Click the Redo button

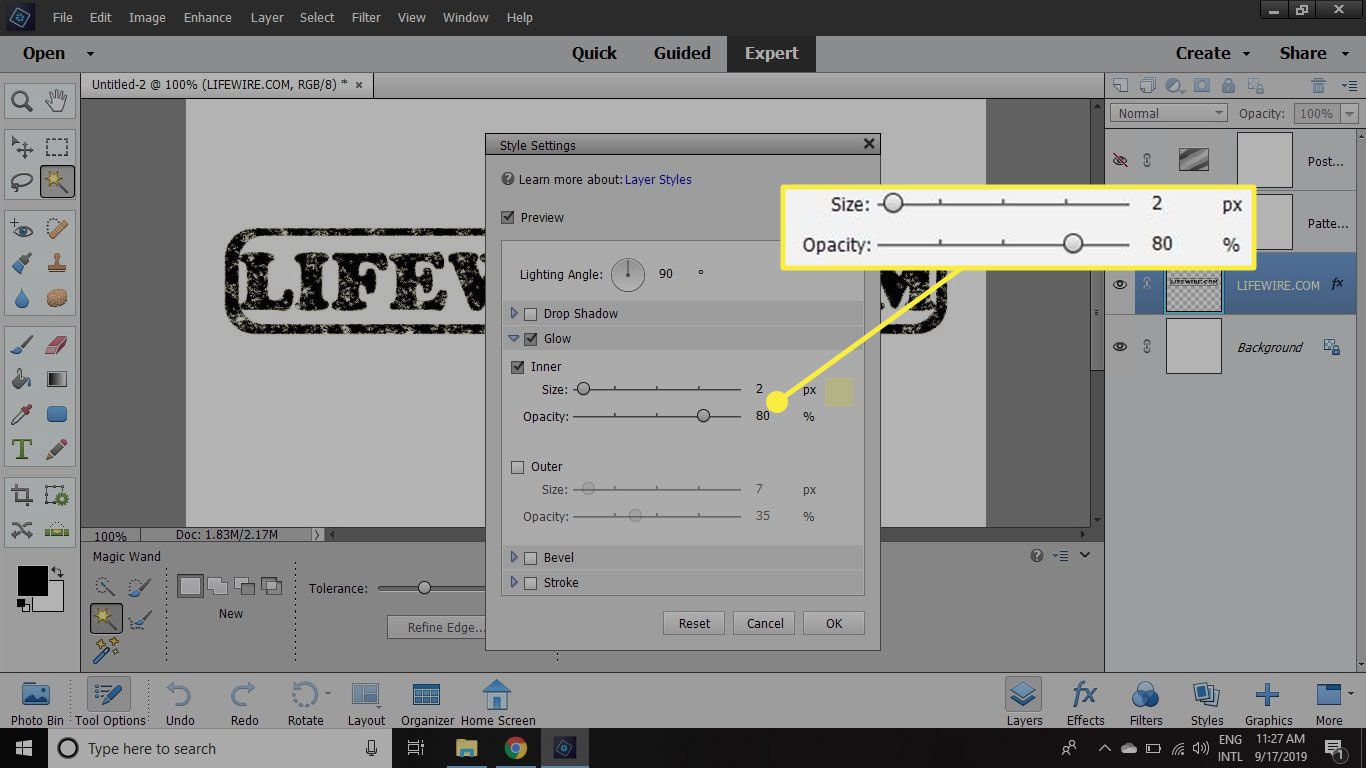pyautogui.click(x=244, y=703)
